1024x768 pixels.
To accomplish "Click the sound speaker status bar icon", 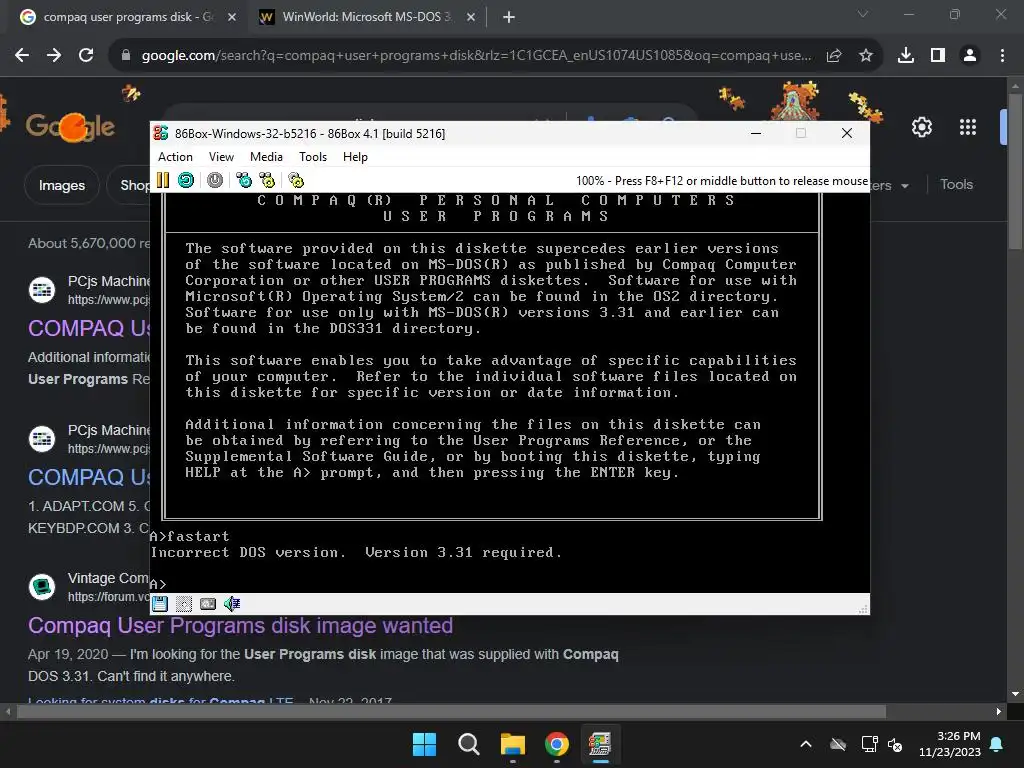I will coord(232,604).
